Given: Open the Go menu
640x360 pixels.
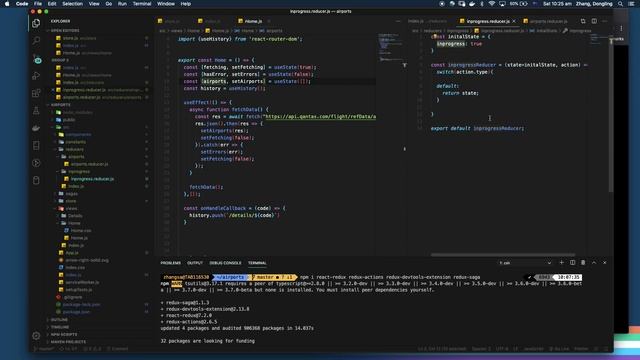Looking at the screenshot, I should click(x=109, y=4).
